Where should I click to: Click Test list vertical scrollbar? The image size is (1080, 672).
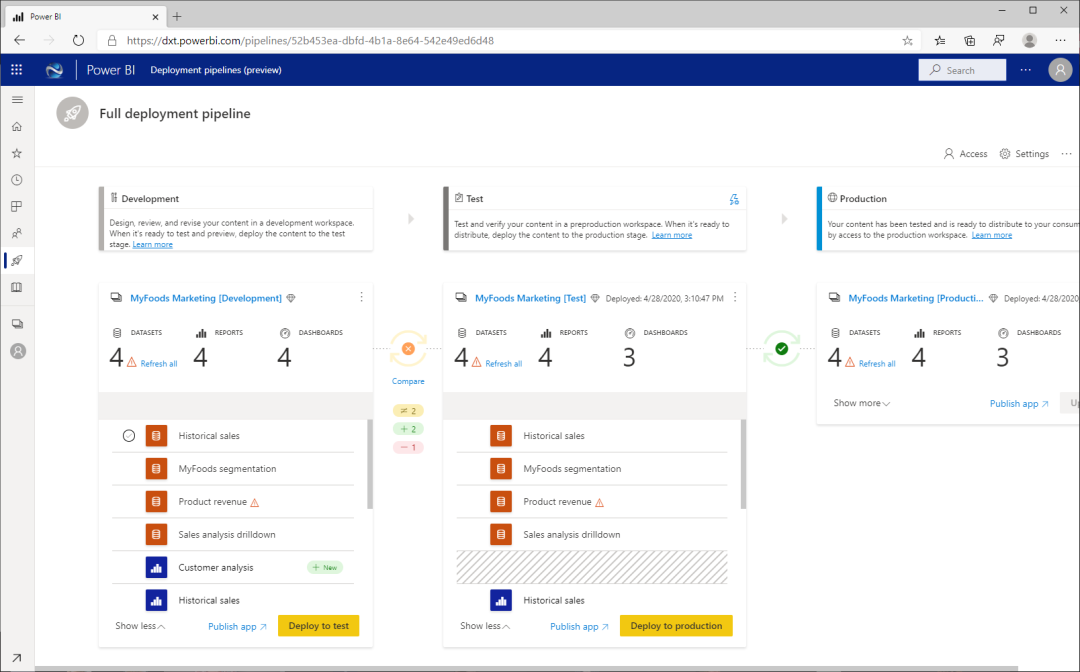743,464
